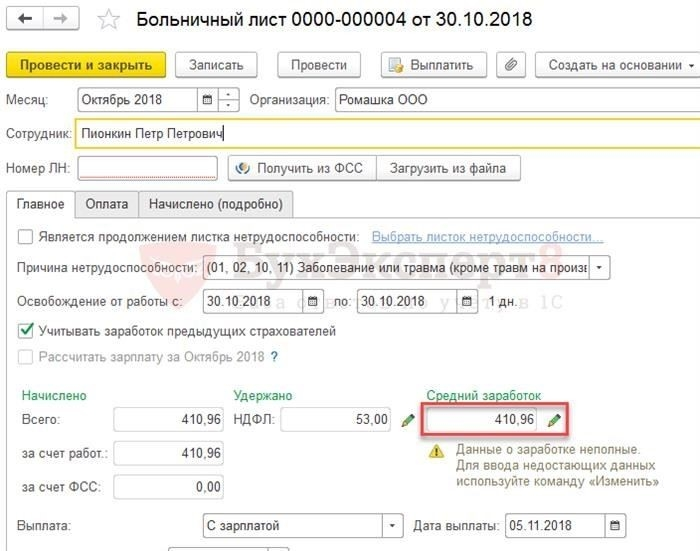Click the Дата выплаты field 05.11.2018
Viewport: 700px width, 551px height.
coord(555,526)
